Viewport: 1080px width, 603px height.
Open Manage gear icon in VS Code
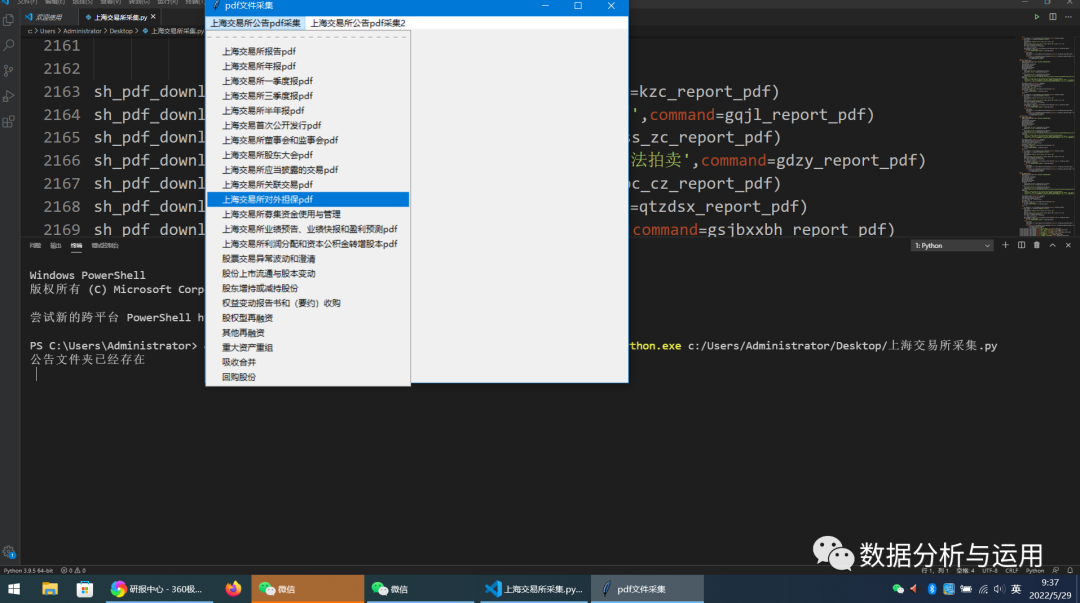coord(9,551)
